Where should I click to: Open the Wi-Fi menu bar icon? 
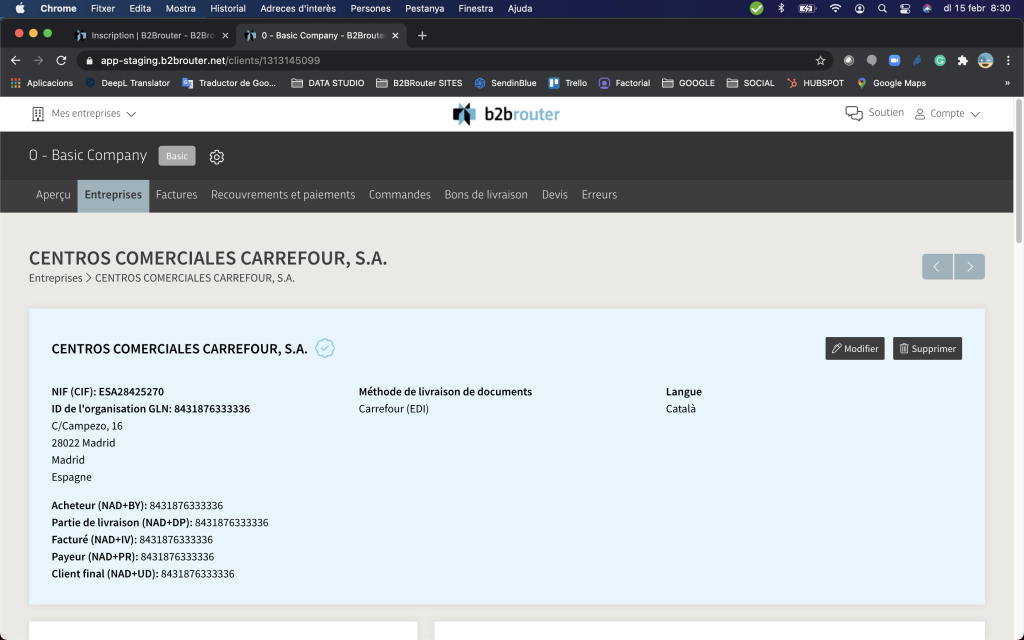click(x=835, y=8)
